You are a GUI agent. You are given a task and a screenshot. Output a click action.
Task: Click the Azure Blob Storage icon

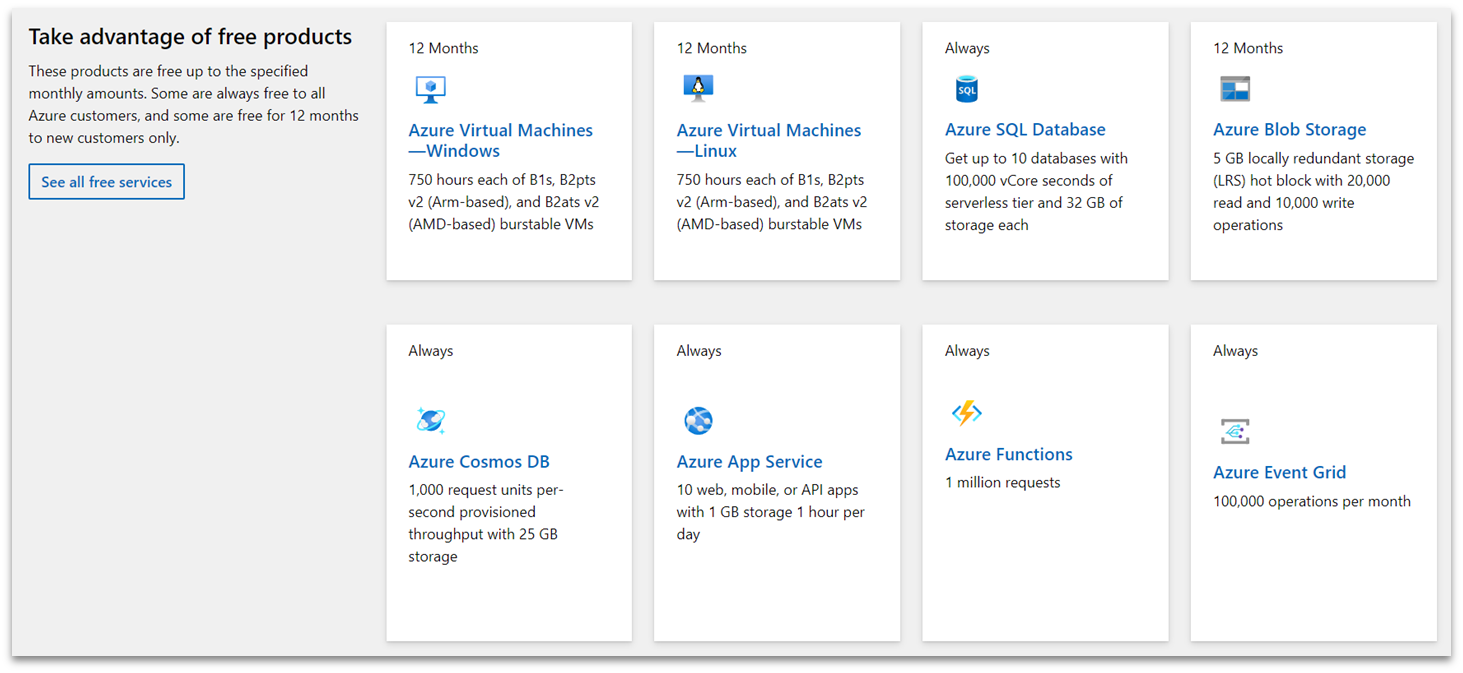point(1234,88)
